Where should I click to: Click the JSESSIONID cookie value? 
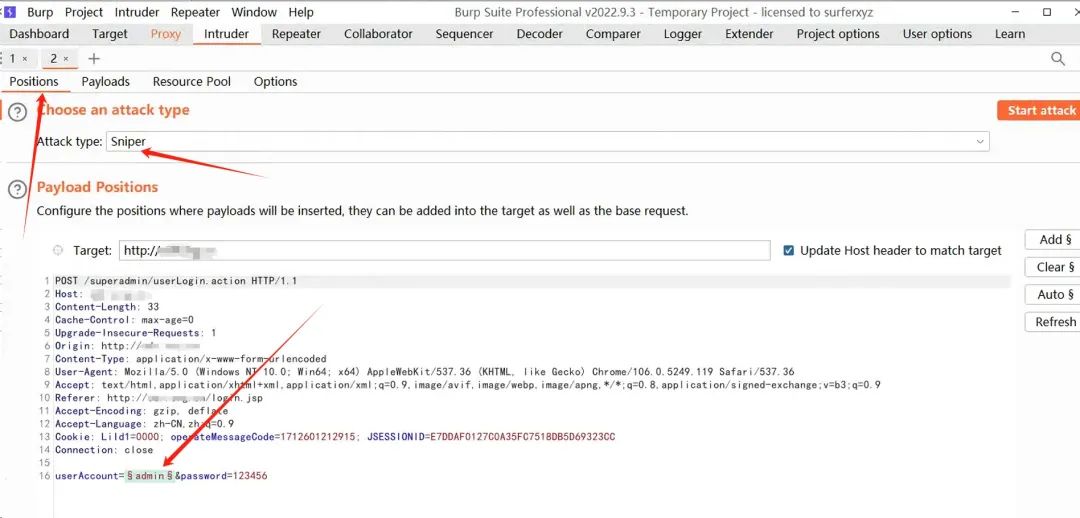click(522, 438)
